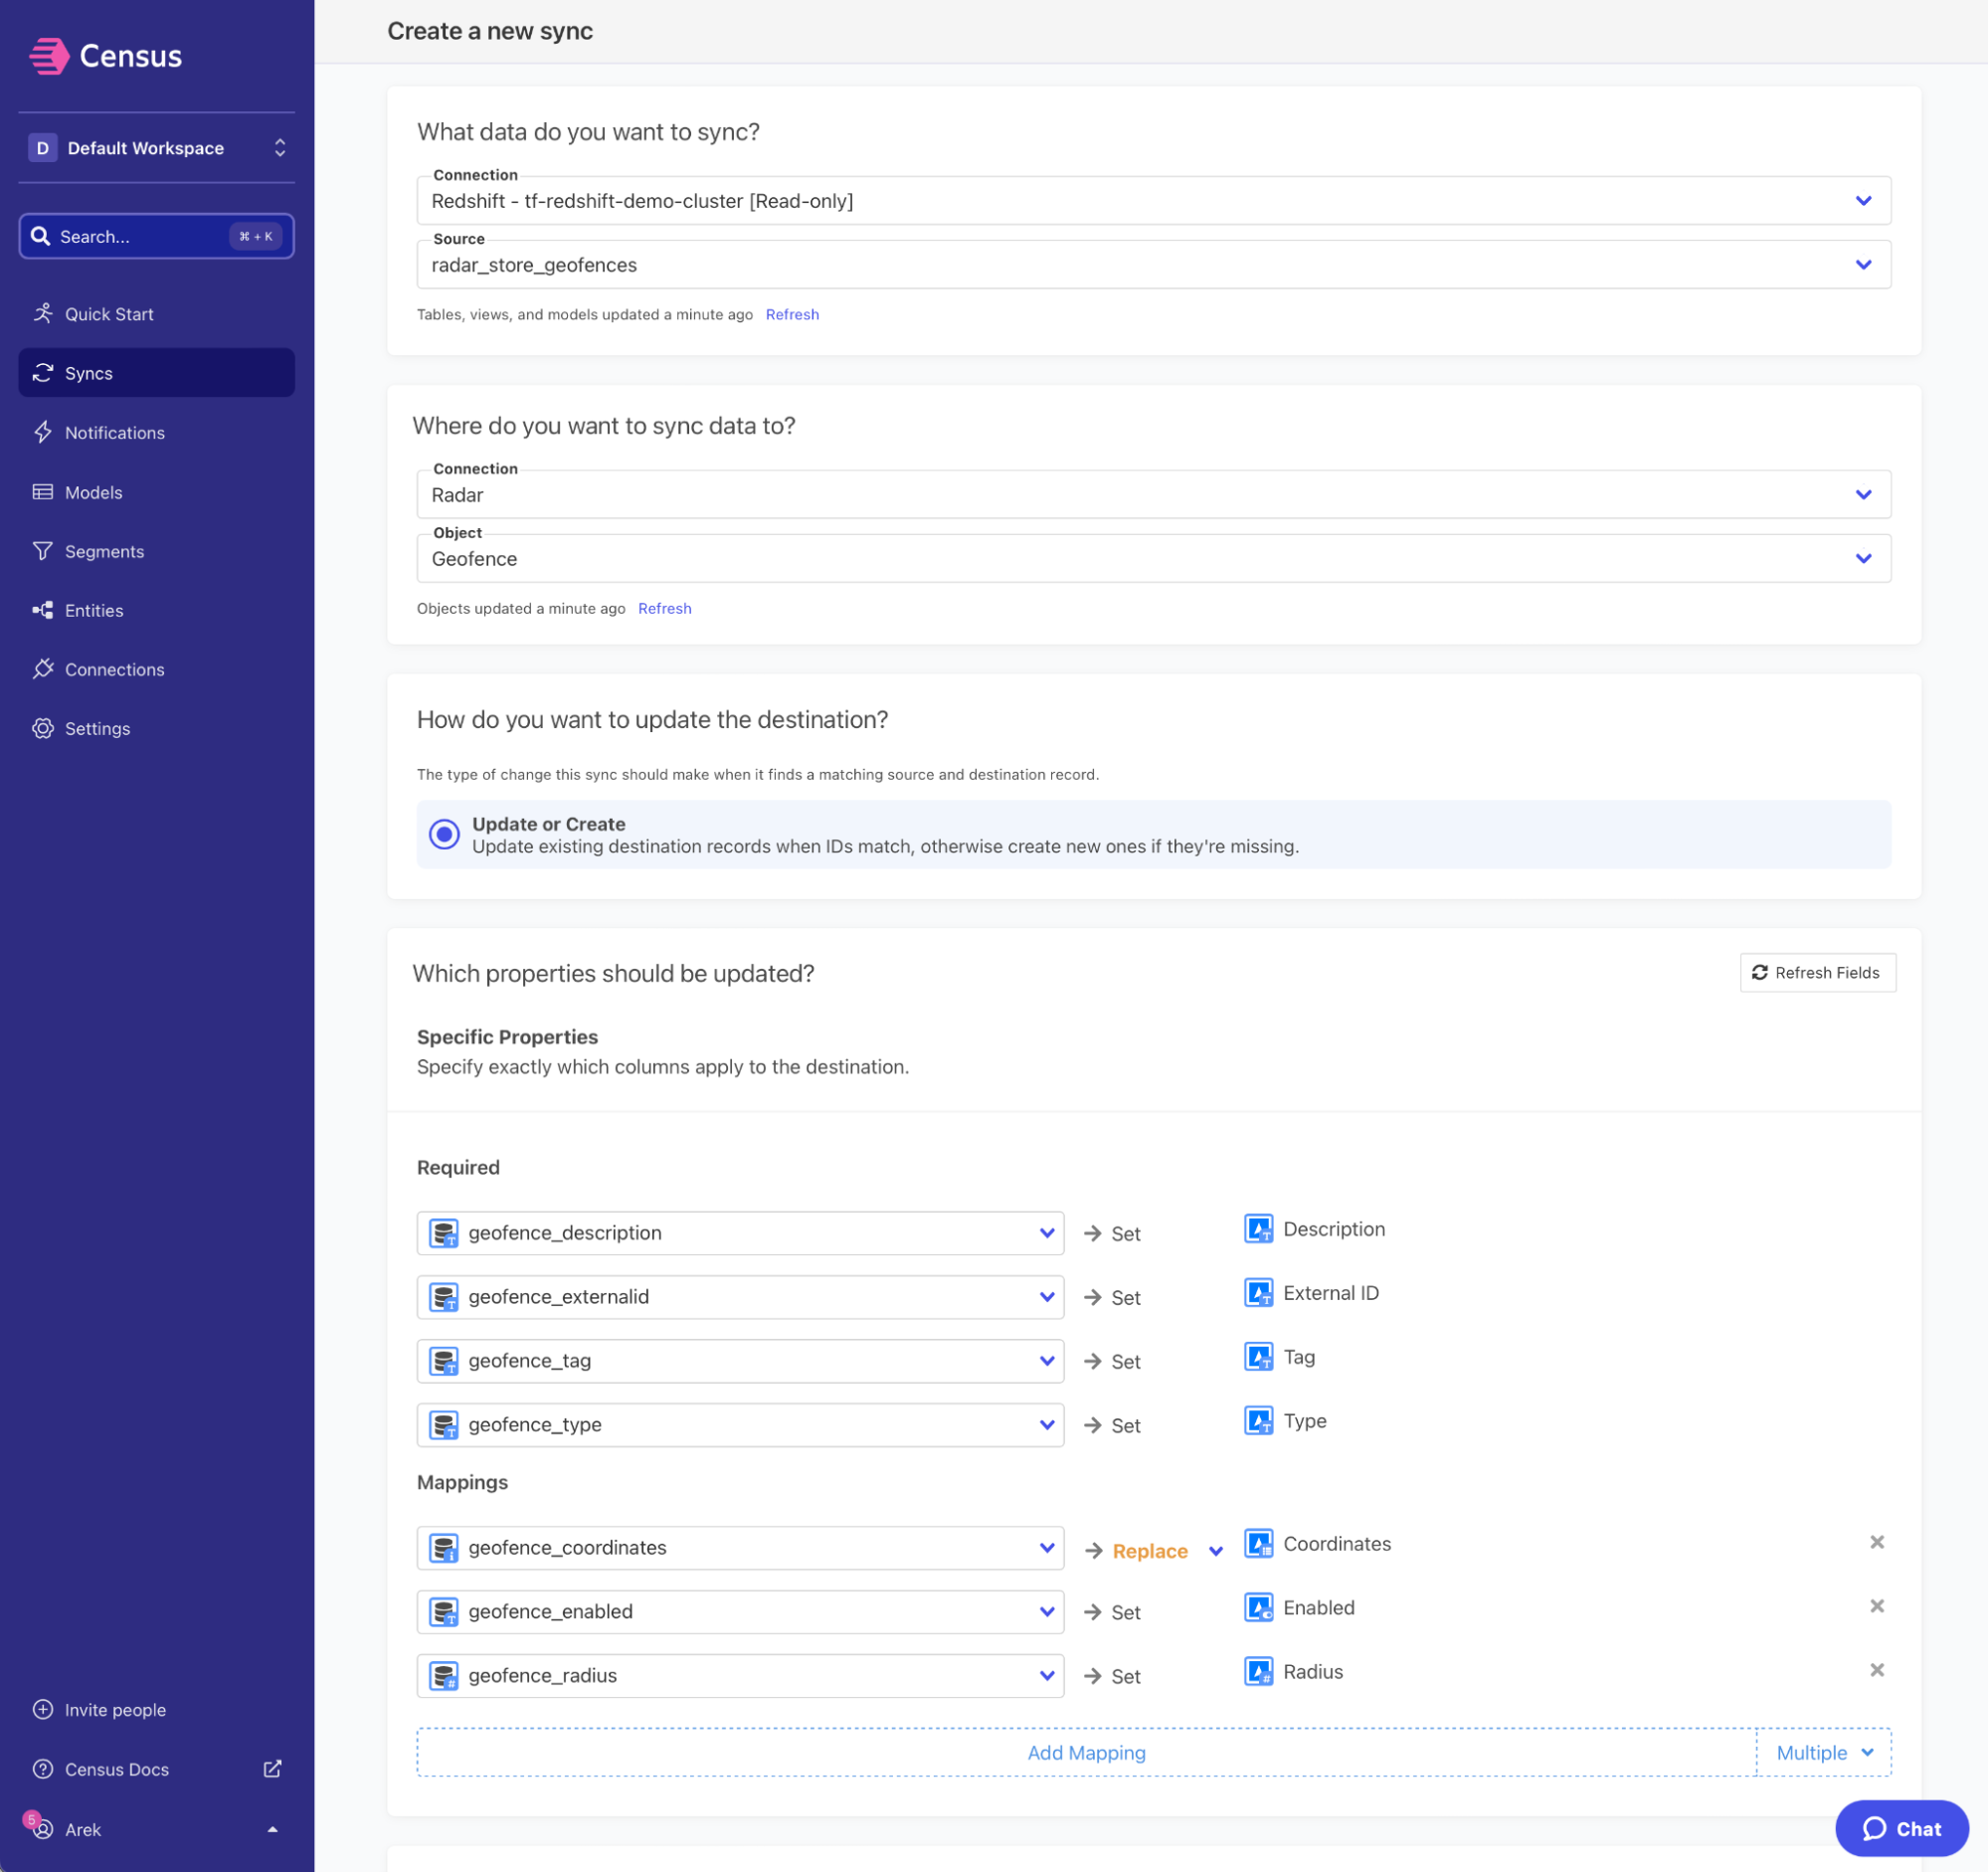
Task: Click the Census logo icon
Action: [48, 56]
